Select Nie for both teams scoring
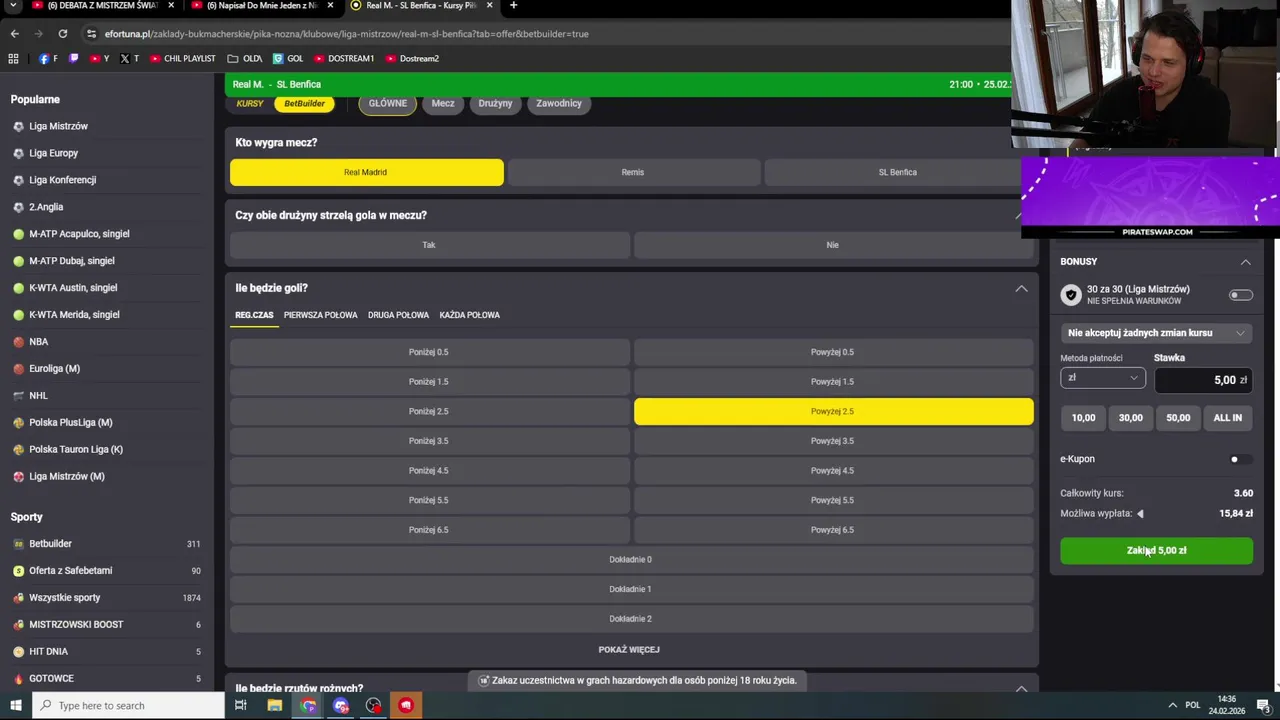The width and height of the screenshot is (1280, 720). pos(833,245)
